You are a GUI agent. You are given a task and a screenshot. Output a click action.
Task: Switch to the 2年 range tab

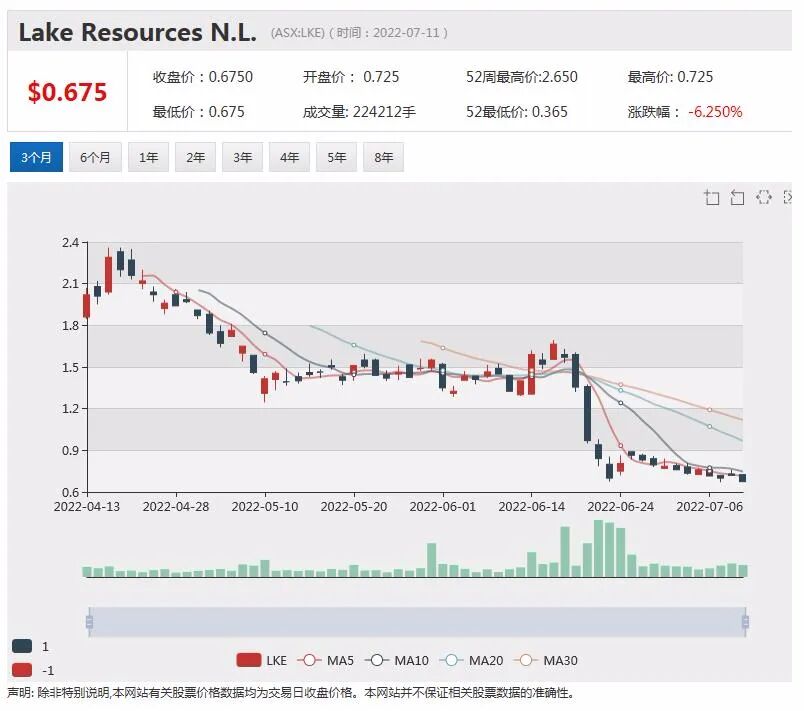click(x=195, y=157)
